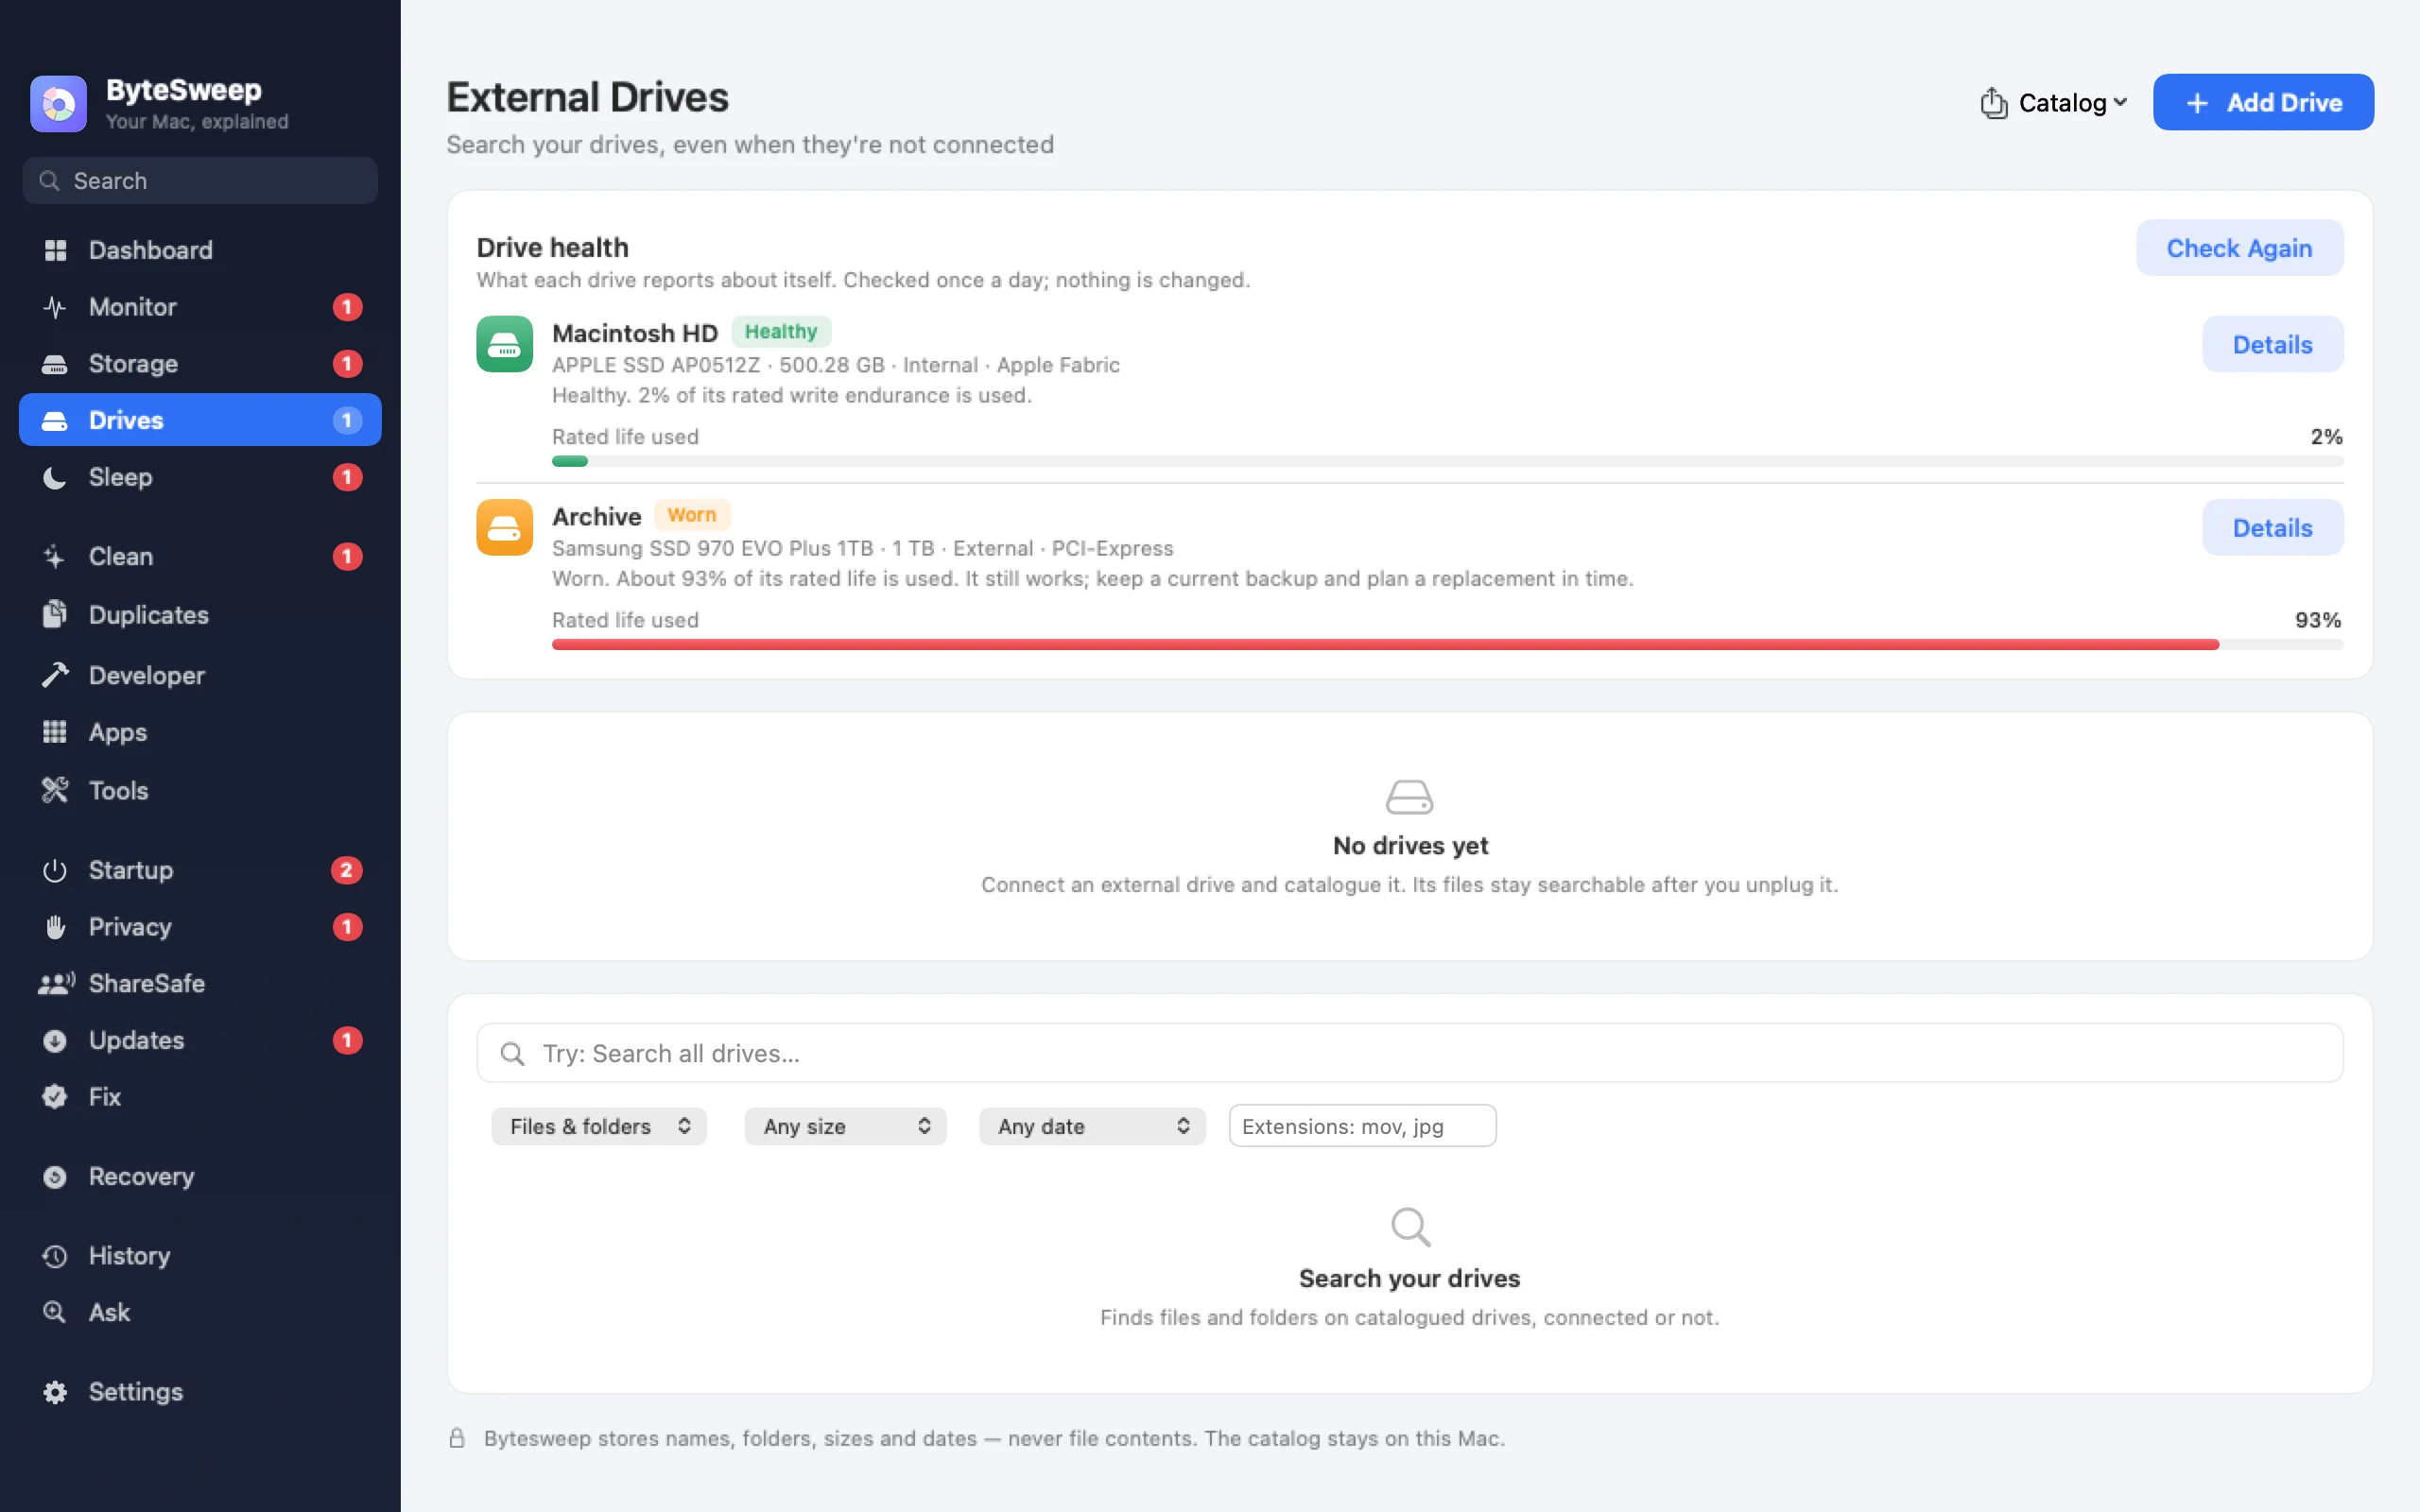This screenshot has height=1512, width=2420.
Task: Open the Catalog dropdown menu
Action: (2053, 102)
